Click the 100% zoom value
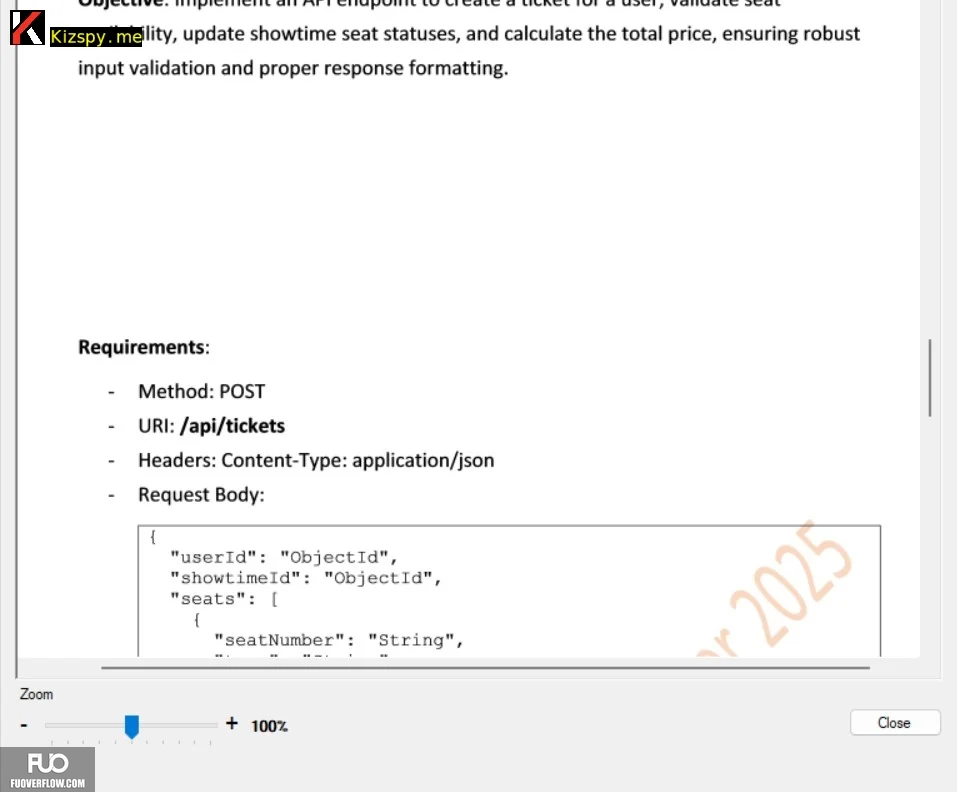The width and height of the screenshot is (957, 792). pos(269,725)
